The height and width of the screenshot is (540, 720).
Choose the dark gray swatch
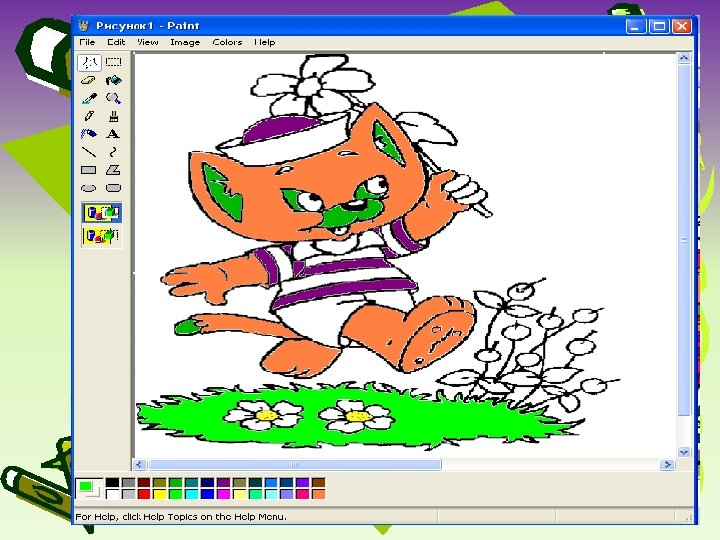[x=129, y=482]
